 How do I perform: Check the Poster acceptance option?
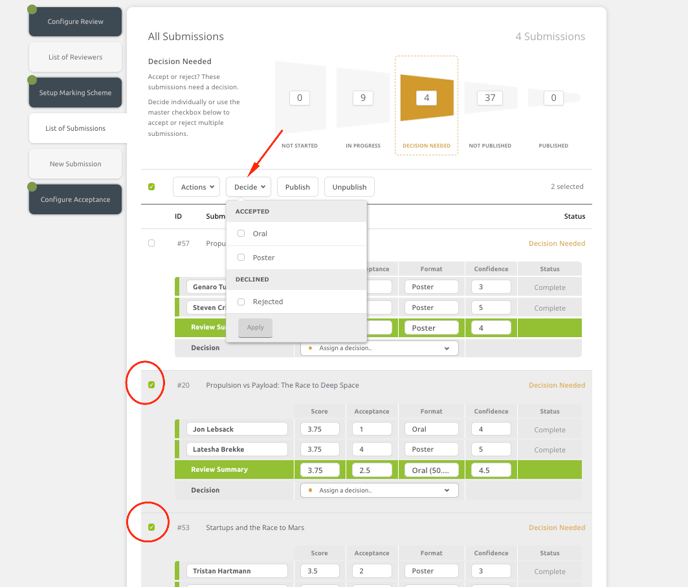pos(241,257)
